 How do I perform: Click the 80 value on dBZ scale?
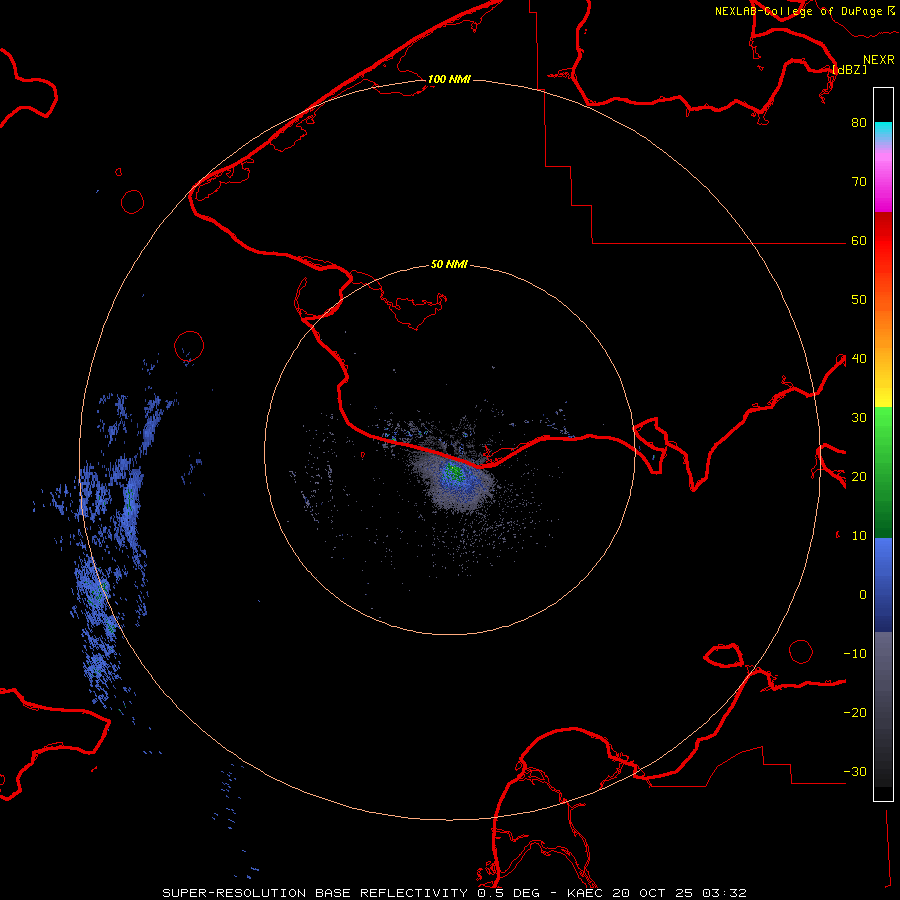coord(859,123)
